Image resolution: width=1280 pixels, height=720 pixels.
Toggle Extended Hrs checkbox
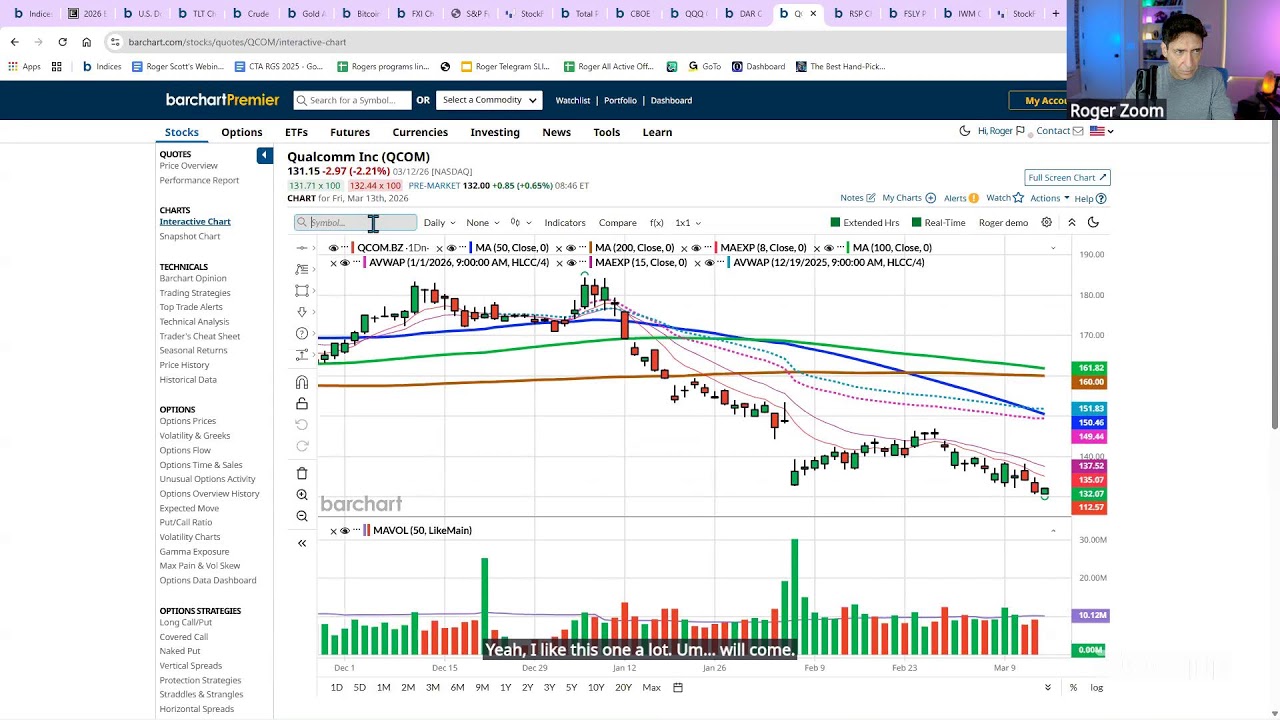click(x=835, y=222)
